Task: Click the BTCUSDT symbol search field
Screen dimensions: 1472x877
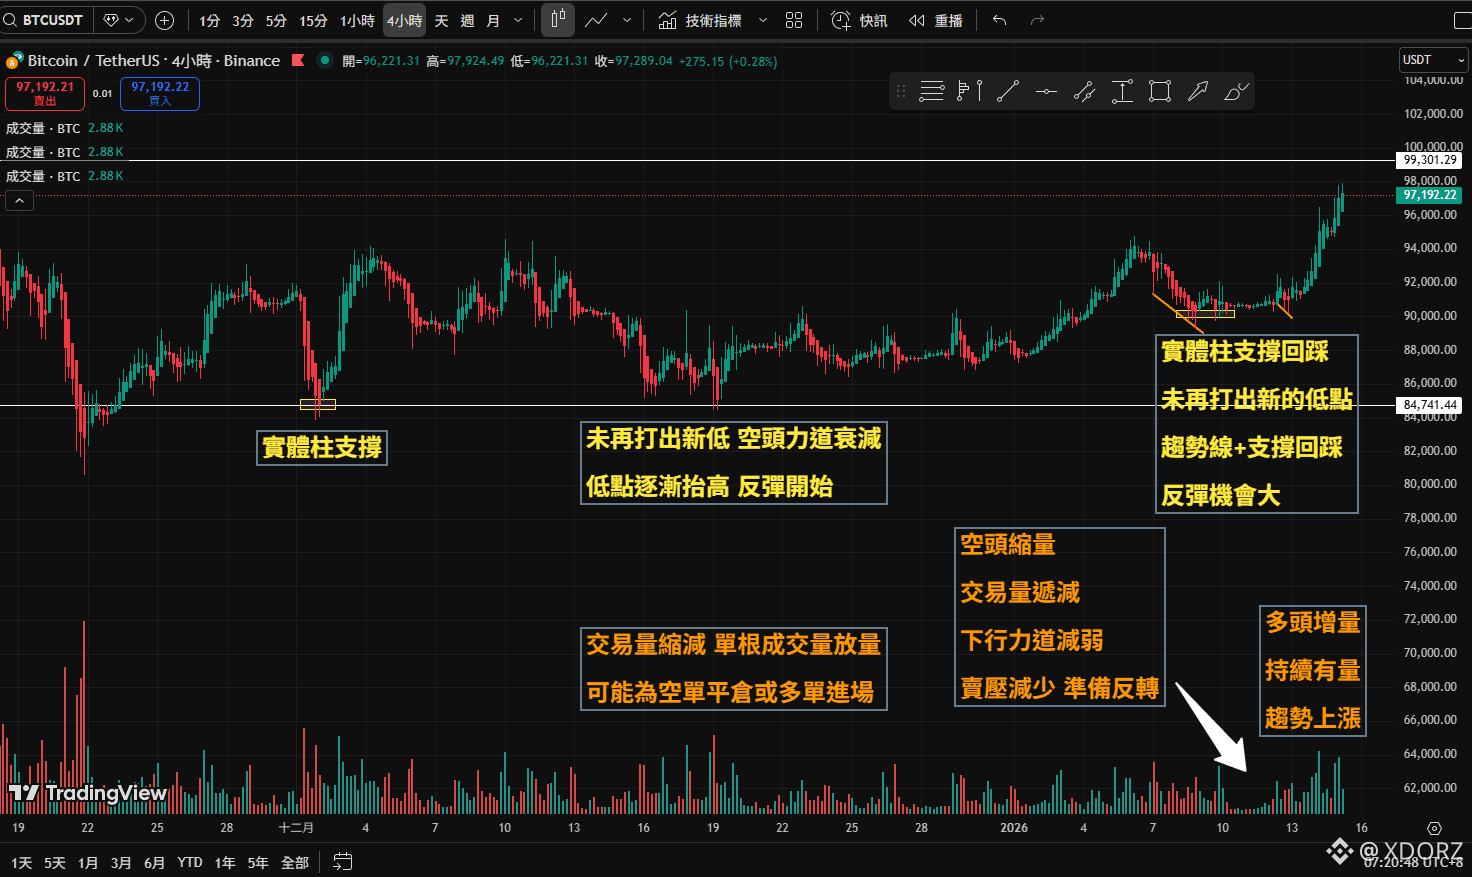Action: coord(52,20)
